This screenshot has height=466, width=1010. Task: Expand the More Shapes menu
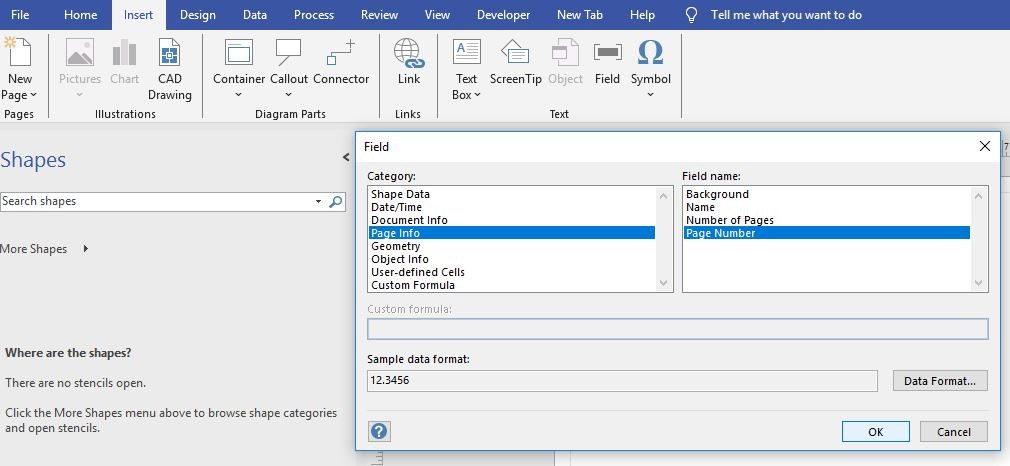(44, 249)
